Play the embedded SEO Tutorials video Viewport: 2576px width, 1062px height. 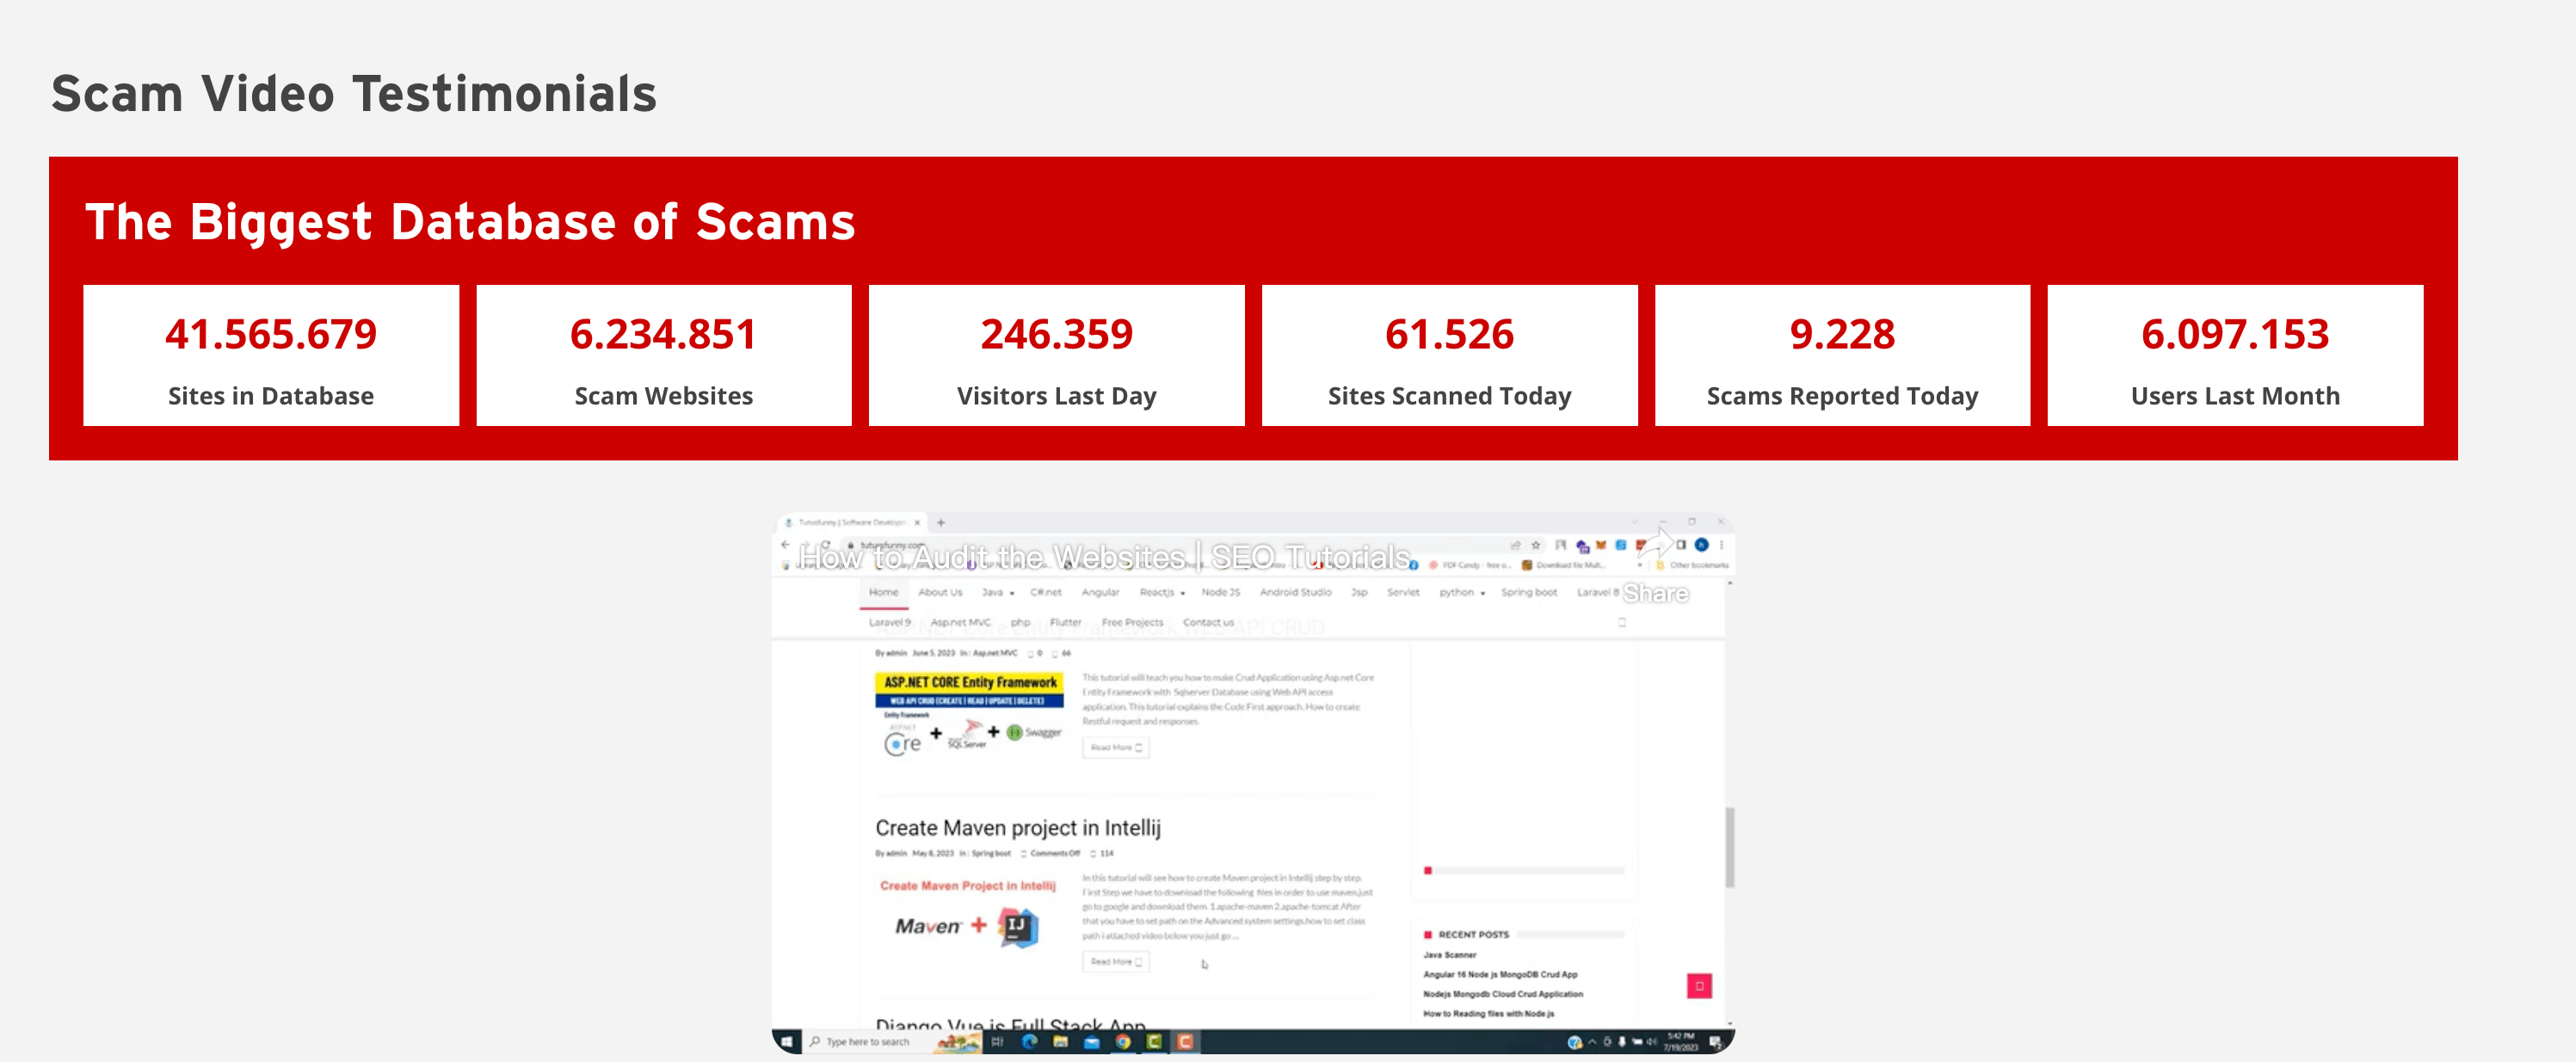pos(1253,784)
